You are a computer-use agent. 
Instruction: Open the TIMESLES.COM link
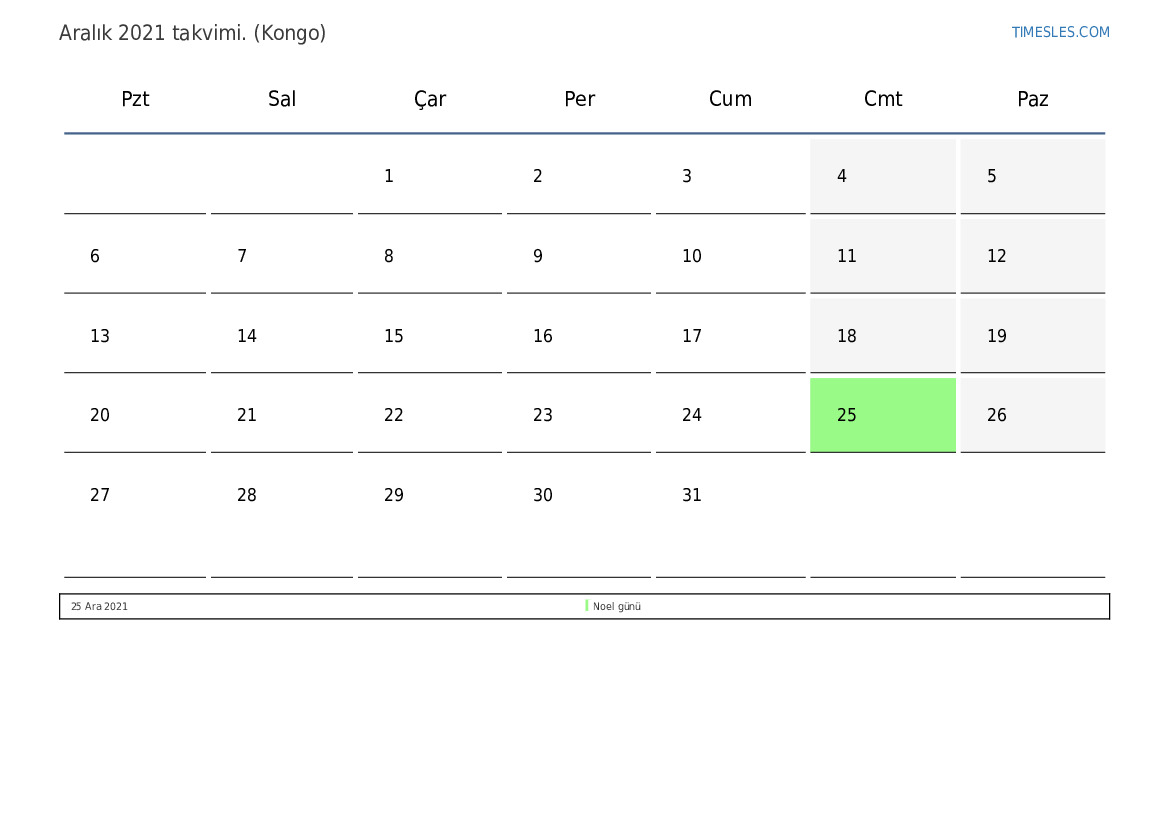pos(1060,32)
